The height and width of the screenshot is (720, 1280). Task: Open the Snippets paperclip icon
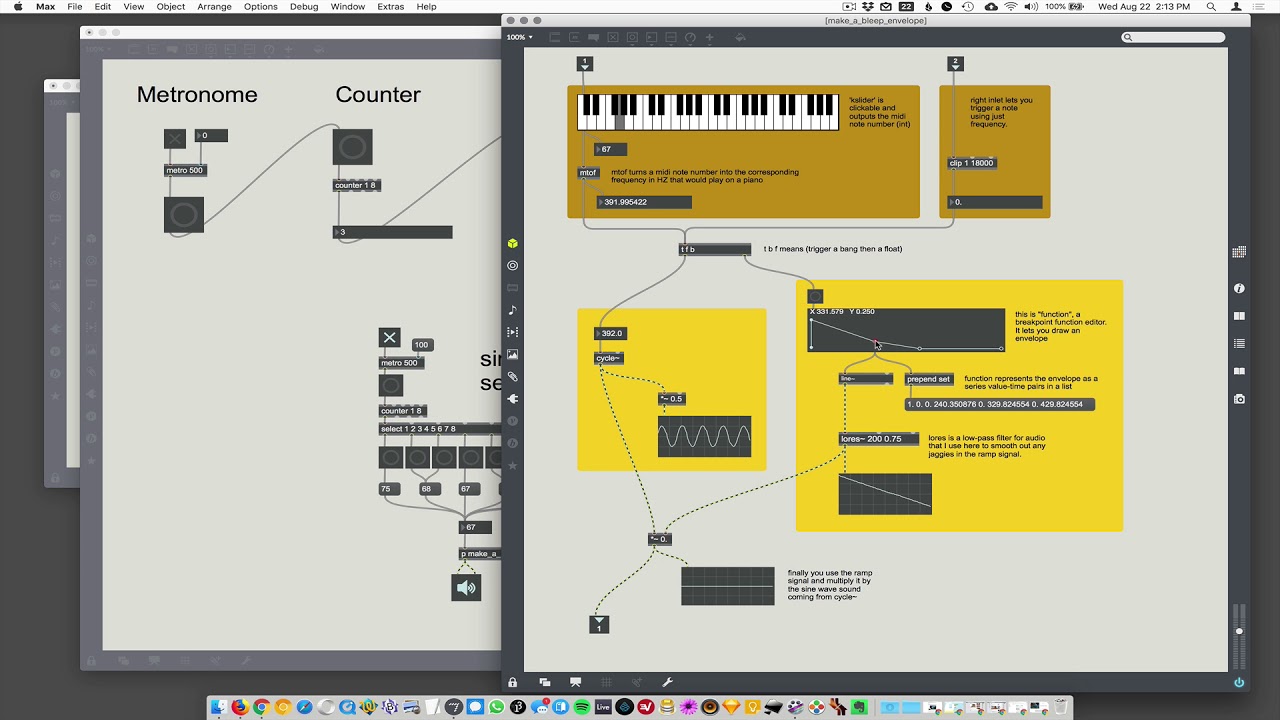pyautogui.click(x=512, y=377)
